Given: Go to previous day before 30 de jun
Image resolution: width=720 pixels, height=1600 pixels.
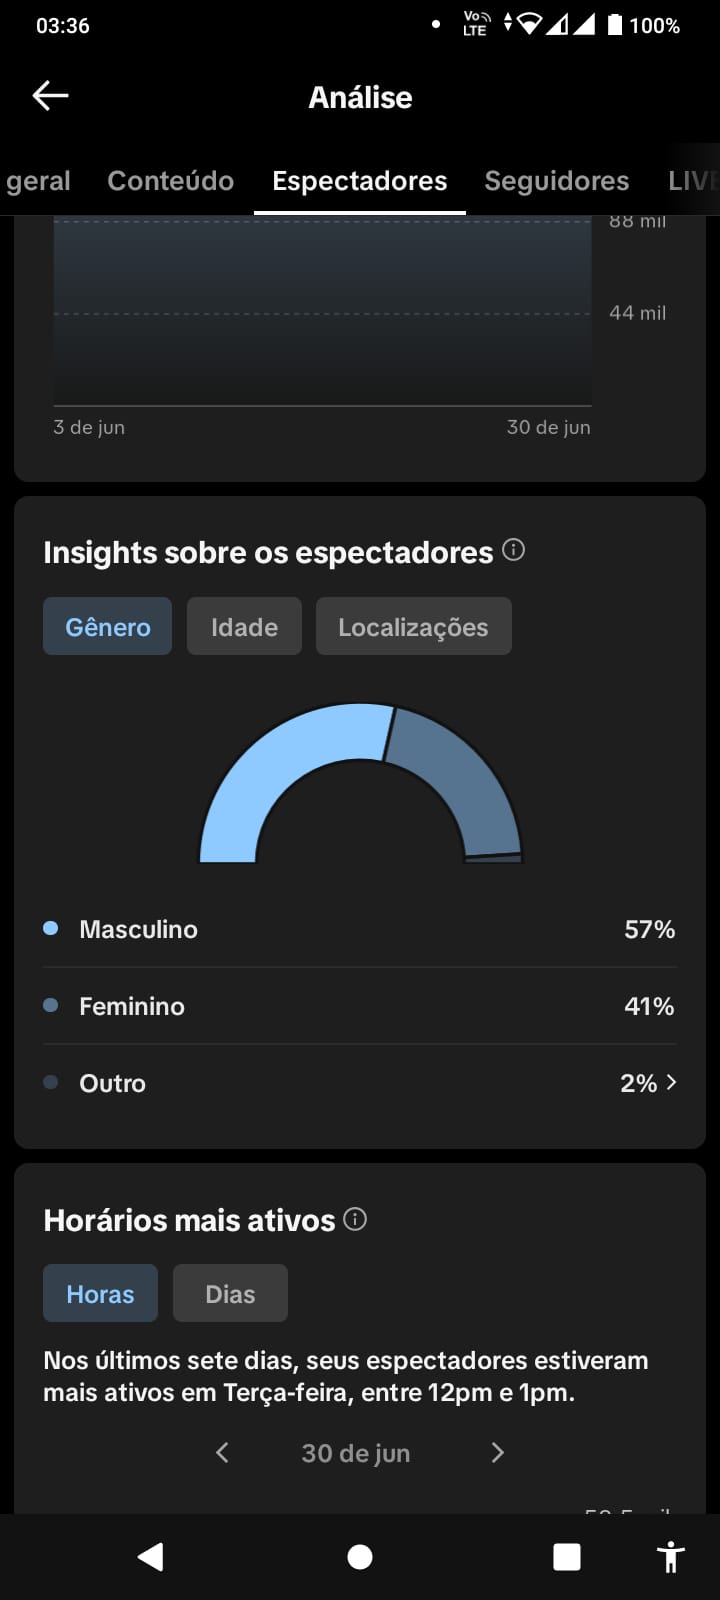Looking at the screenshot, I should (x=222, y=1452).
